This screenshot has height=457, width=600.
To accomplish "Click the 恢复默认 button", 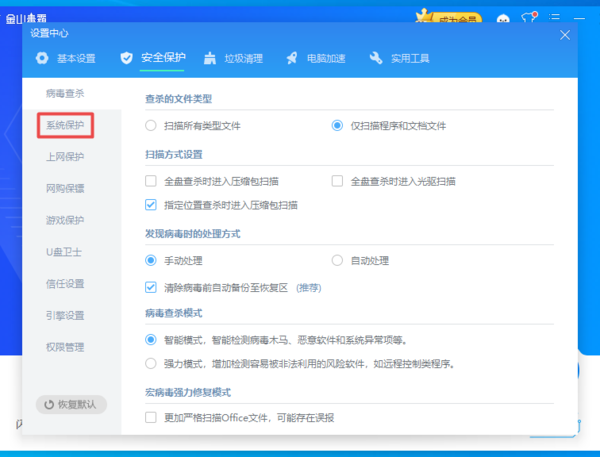I will tap(71, 405).
